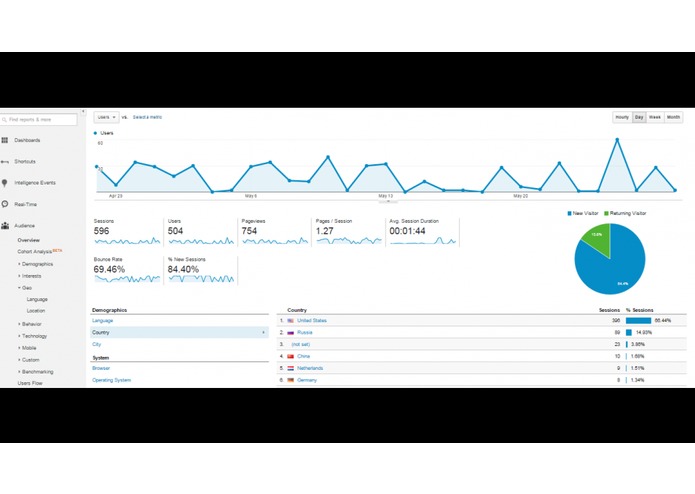Click the Browser system link
The height and width of the screenshot is (494, 695).
[101, 368]
